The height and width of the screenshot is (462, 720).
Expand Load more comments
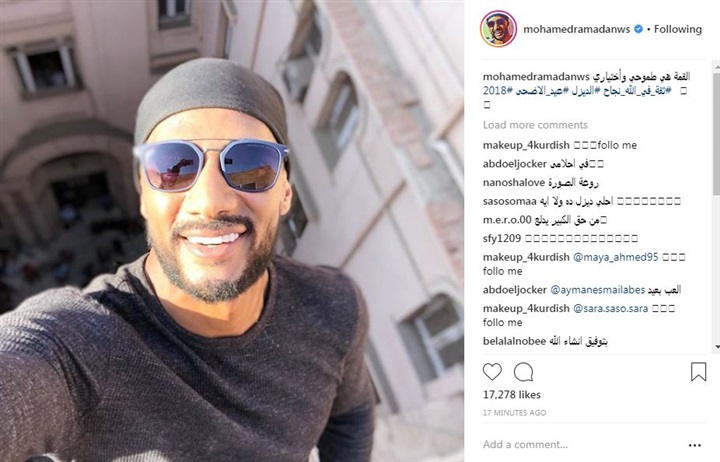click(x=535, y=125)
